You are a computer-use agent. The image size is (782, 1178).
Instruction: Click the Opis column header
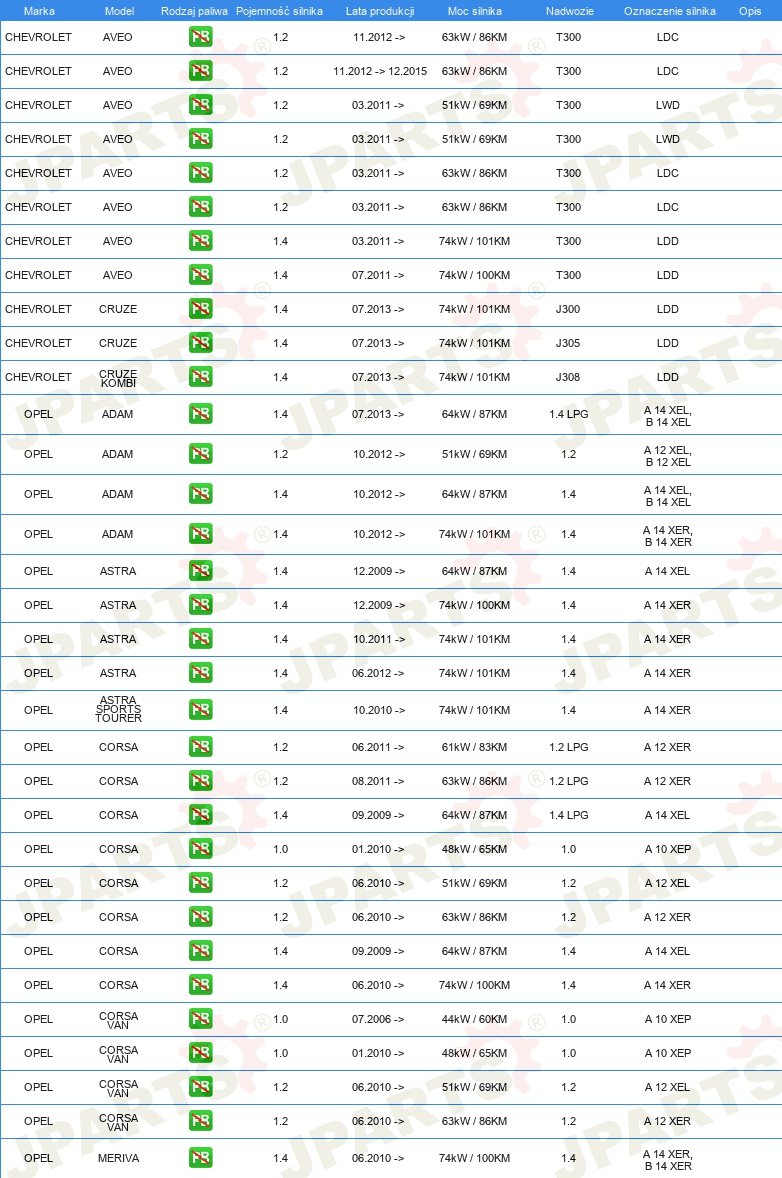click(x=750, y=11)
